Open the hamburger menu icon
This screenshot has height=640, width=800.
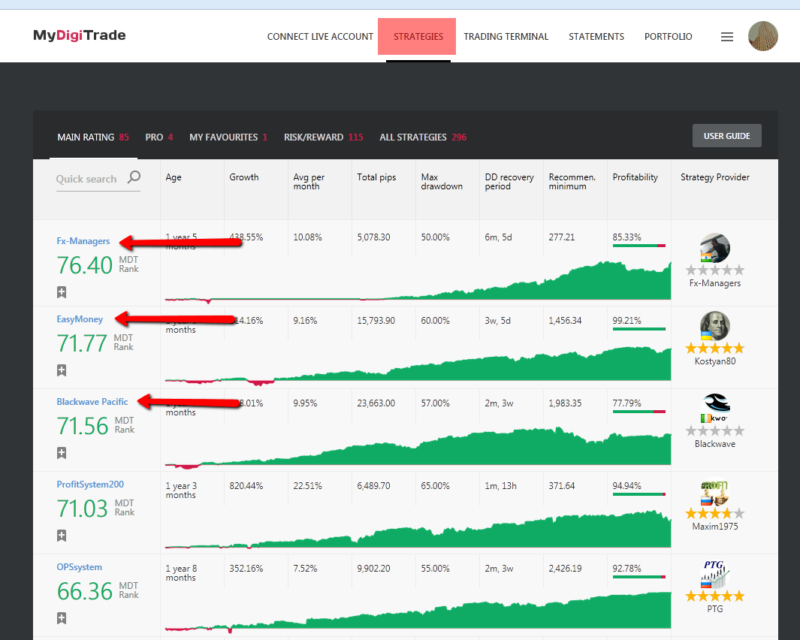tap(727, 37)
